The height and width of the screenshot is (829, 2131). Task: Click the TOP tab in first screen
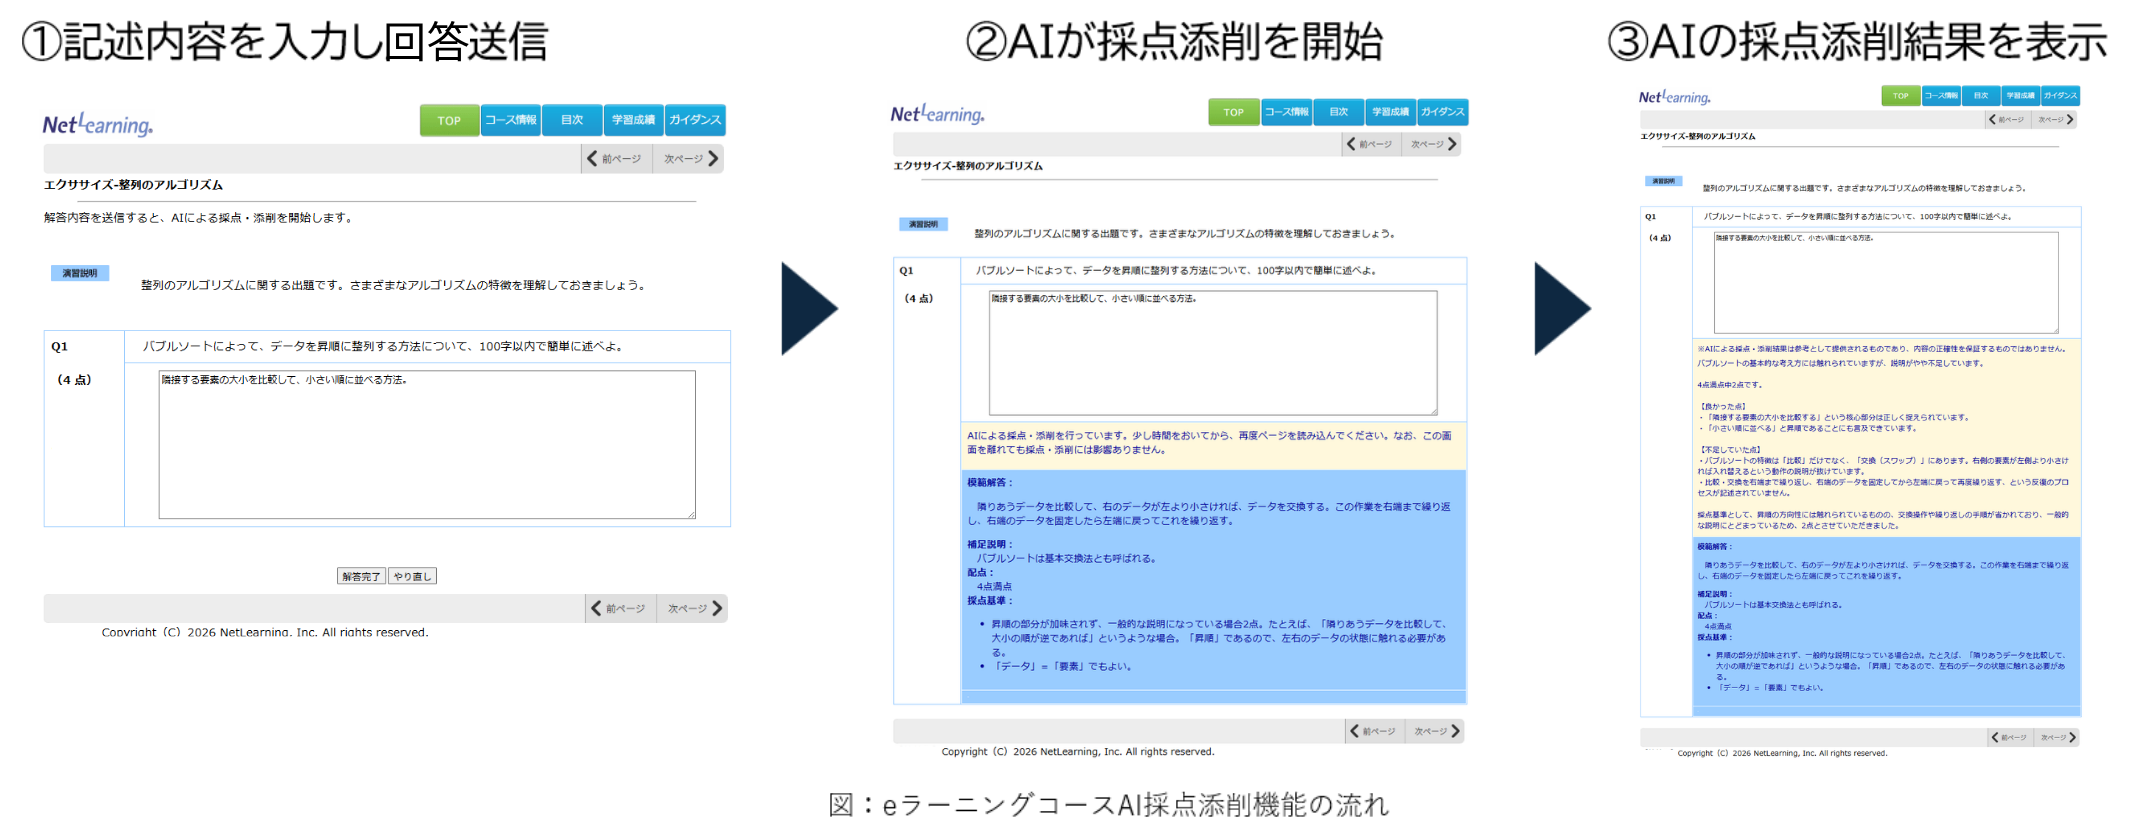(449, 120)
